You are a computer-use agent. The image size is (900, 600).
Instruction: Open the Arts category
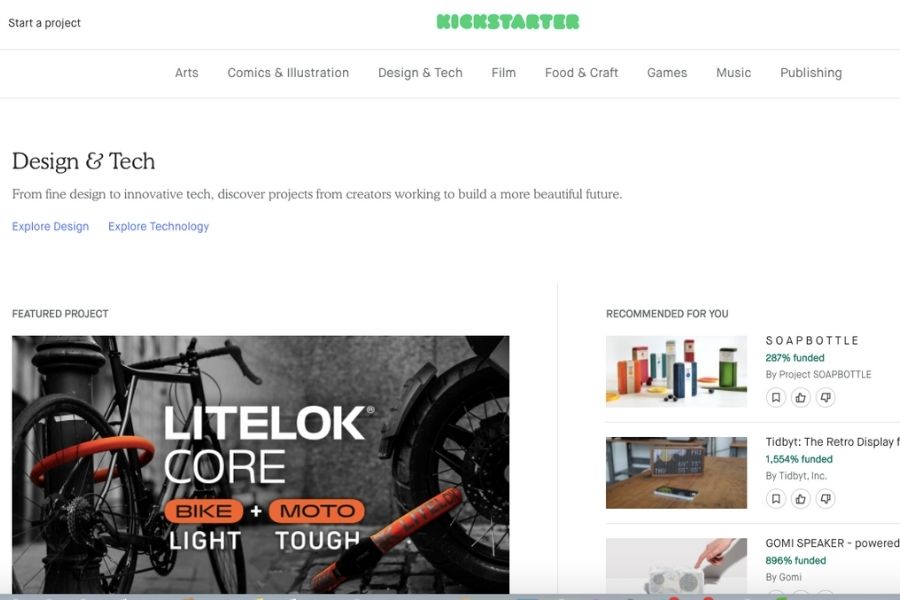point(187,73)
